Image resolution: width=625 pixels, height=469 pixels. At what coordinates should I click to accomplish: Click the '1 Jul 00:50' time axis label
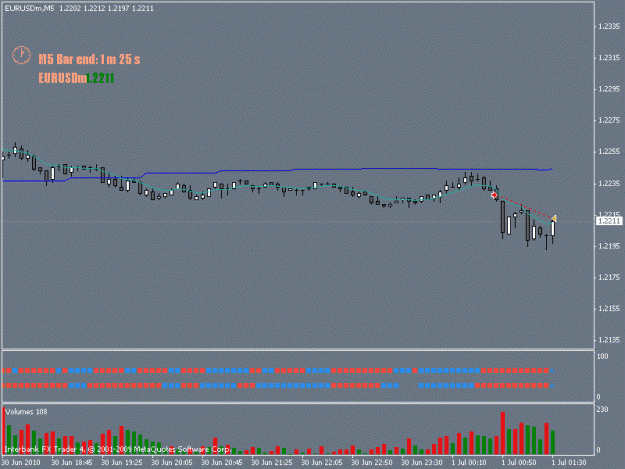point(519,462)
